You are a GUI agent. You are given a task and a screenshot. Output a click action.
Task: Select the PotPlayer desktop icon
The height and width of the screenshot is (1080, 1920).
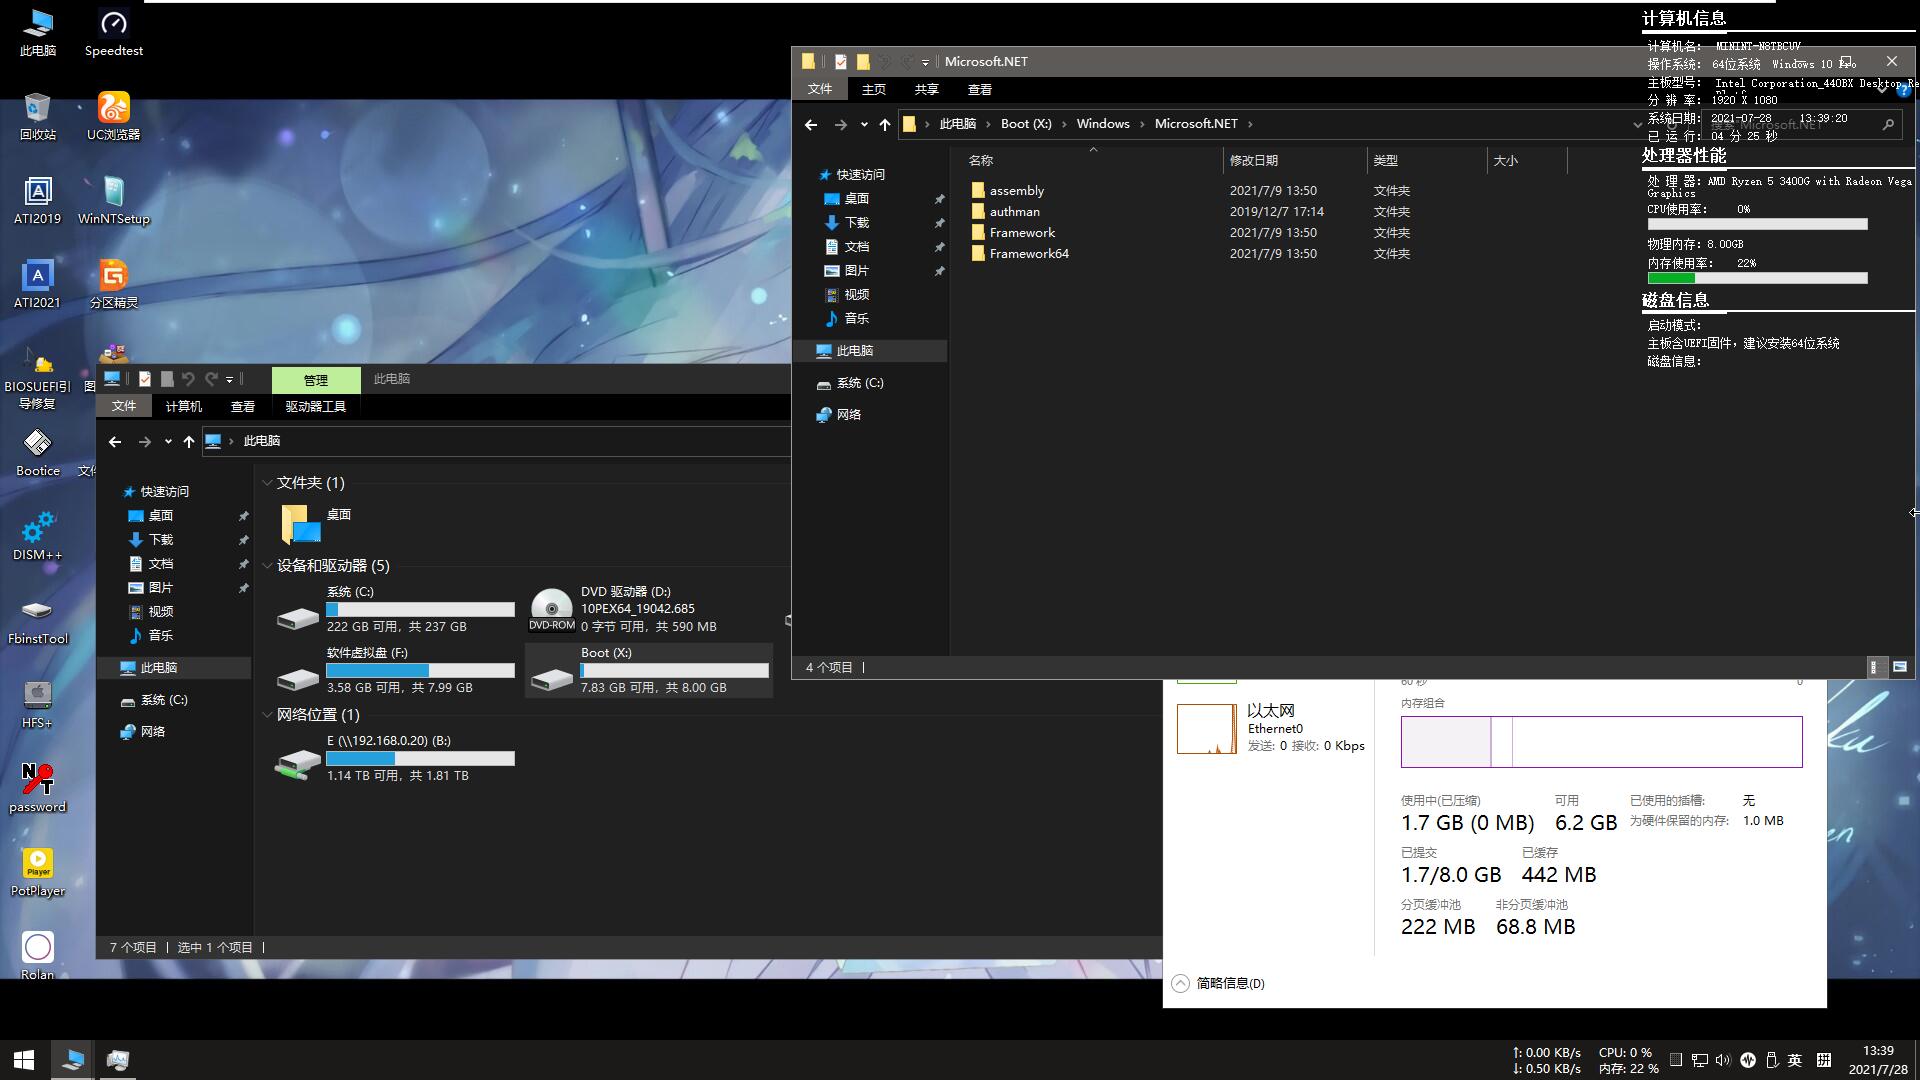tap(37, 872)
